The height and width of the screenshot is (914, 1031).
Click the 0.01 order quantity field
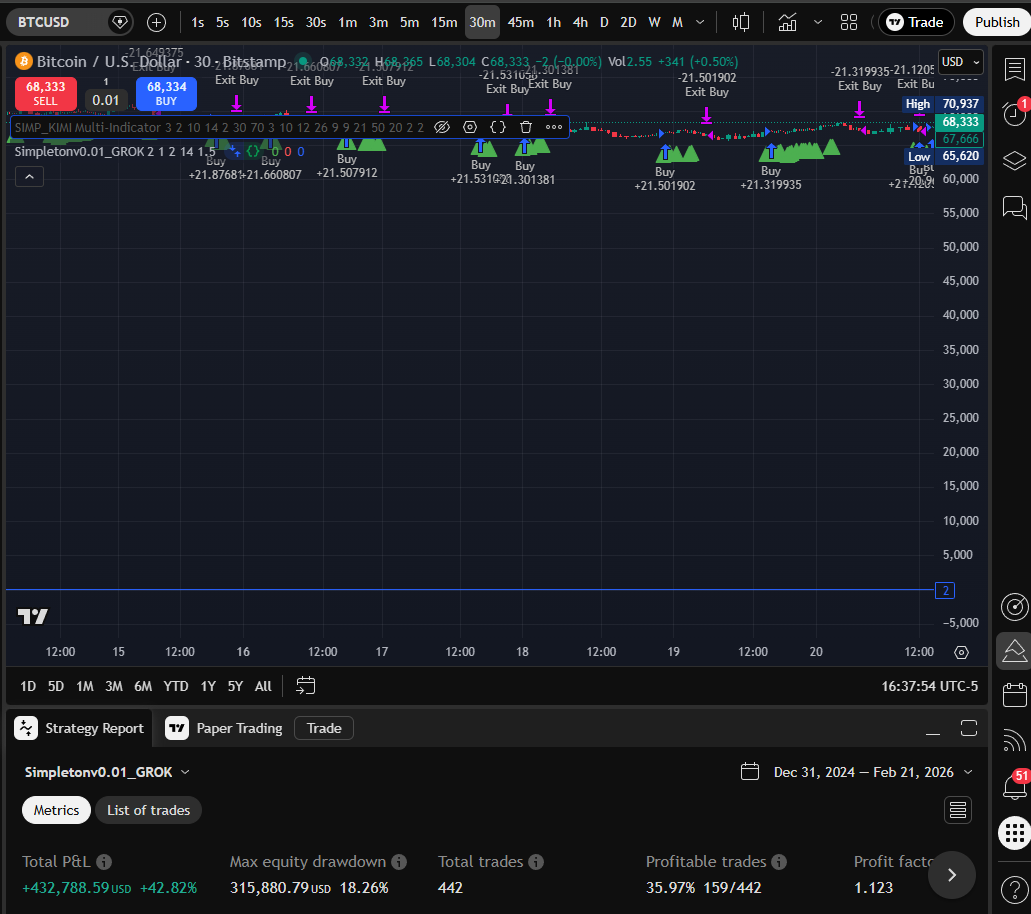tap(106, 100)
